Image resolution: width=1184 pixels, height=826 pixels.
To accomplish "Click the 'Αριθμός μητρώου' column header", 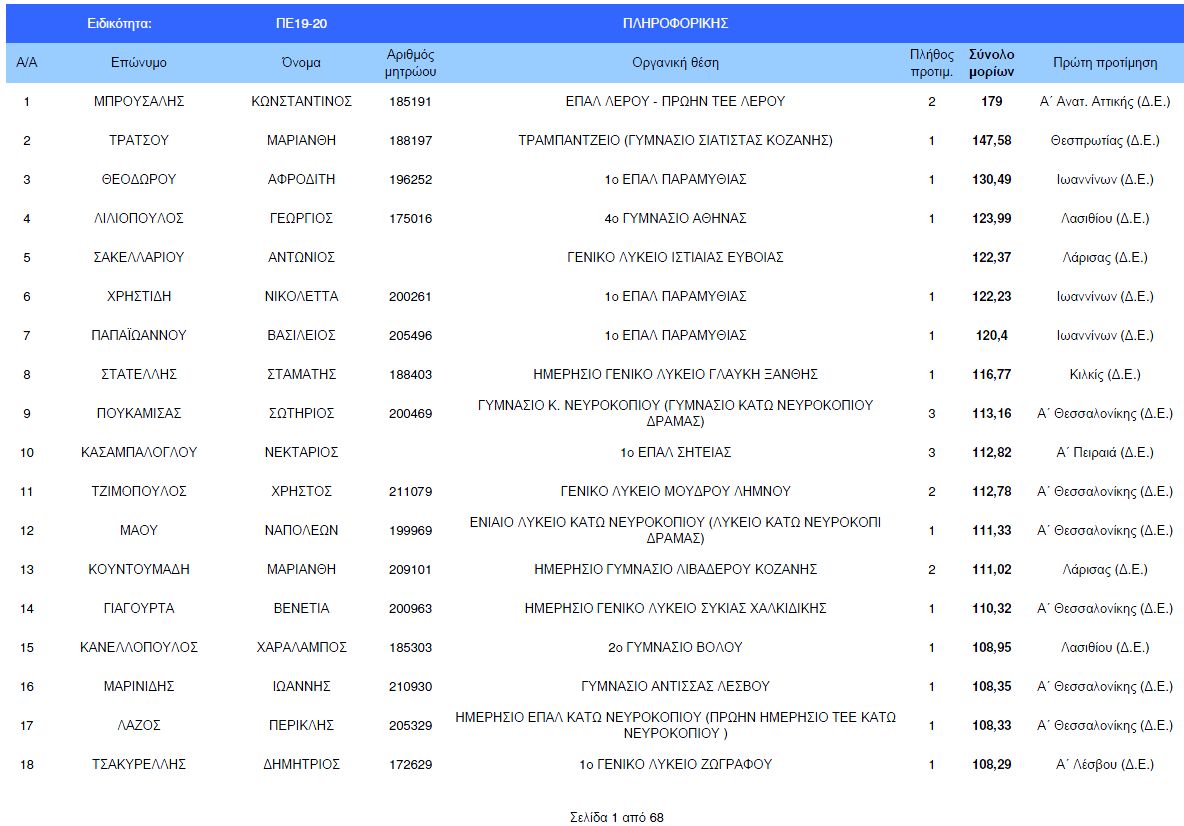I will pyautogui.click(x=410, y=63).
